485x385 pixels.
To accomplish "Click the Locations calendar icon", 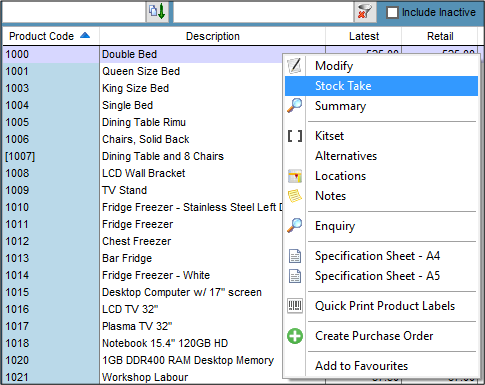I will (x=295, y=176).
